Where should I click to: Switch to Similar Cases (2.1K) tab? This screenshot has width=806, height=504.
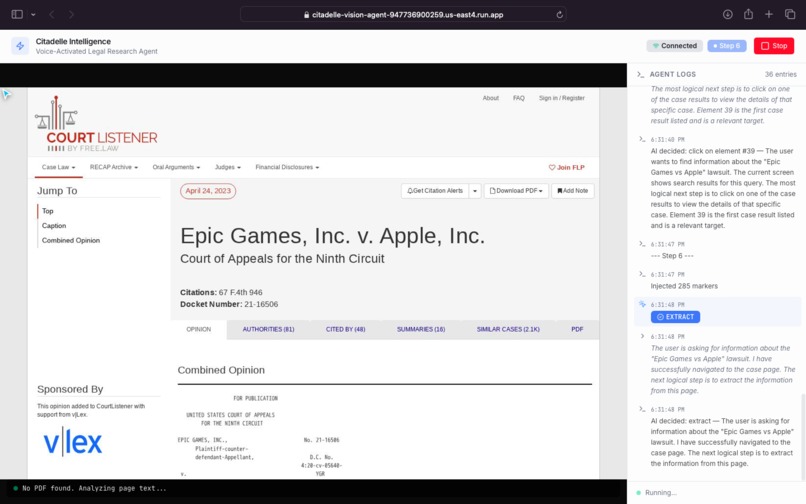point(508,329)
